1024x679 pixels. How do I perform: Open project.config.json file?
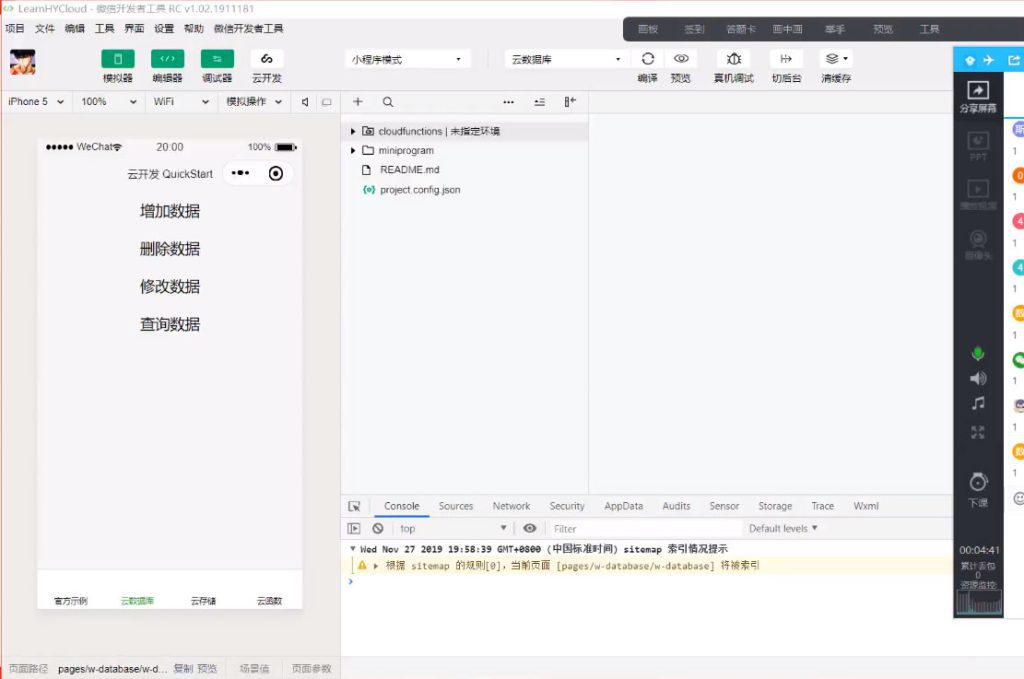tap(420, 190)
